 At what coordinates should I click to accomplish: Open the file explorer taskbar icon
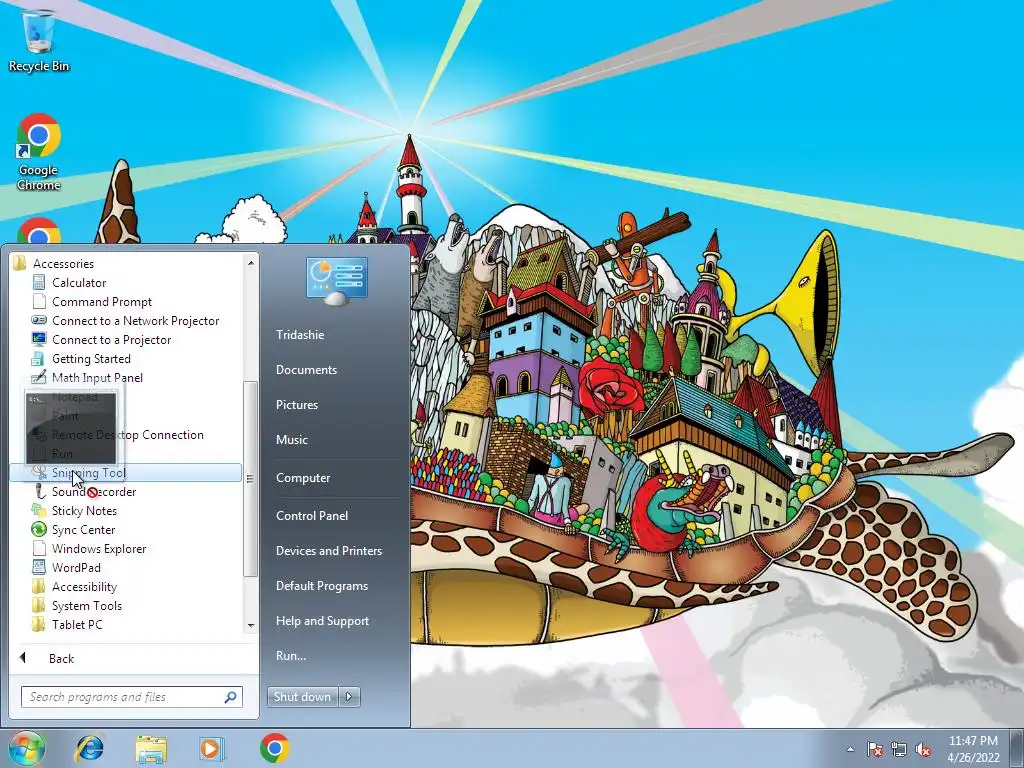[x=151, y=748]
